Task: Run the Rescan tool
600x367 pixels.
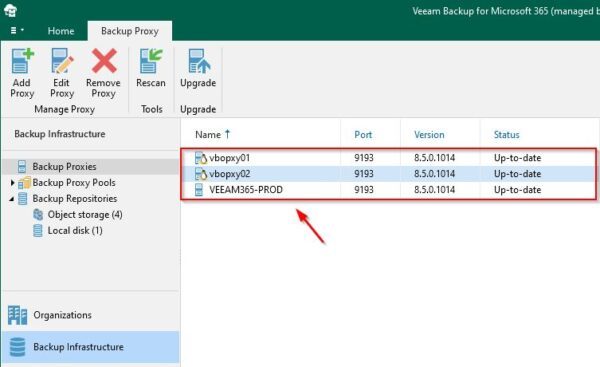Action: (151, 68)
